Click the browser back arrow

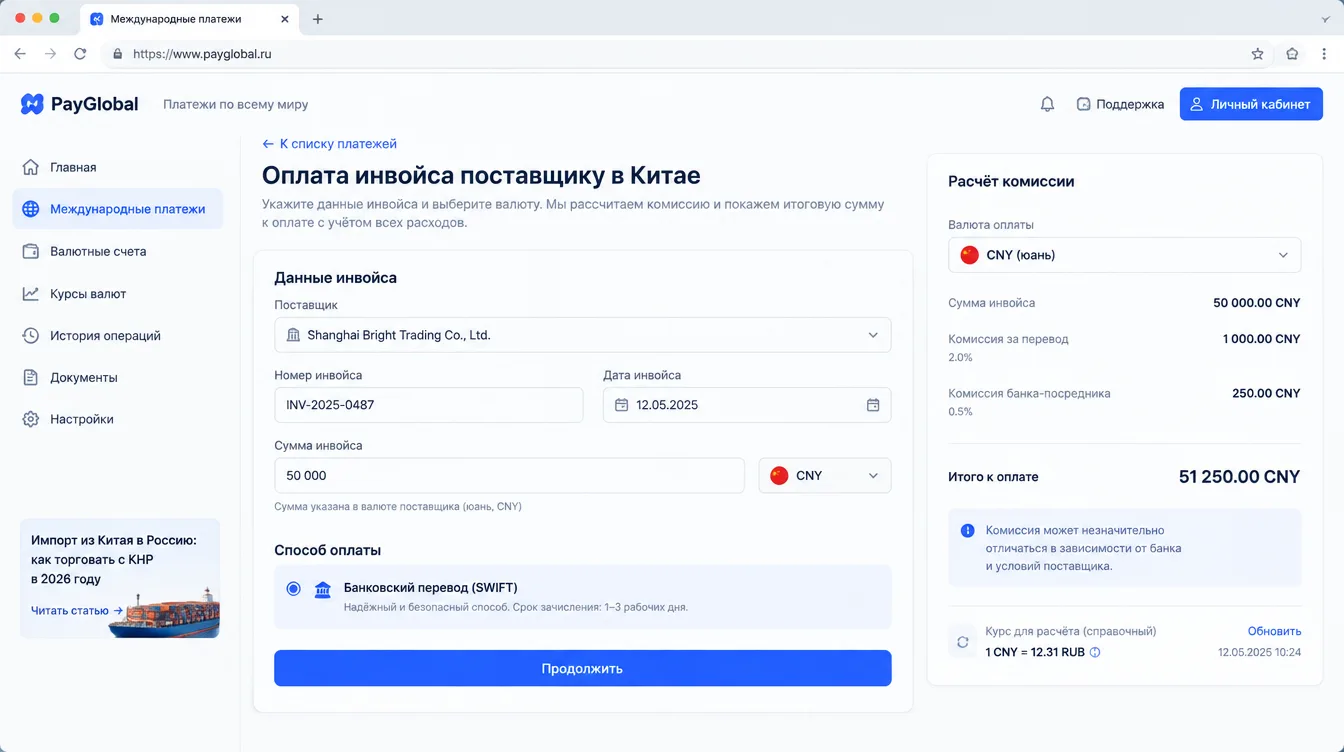[20, 54]
